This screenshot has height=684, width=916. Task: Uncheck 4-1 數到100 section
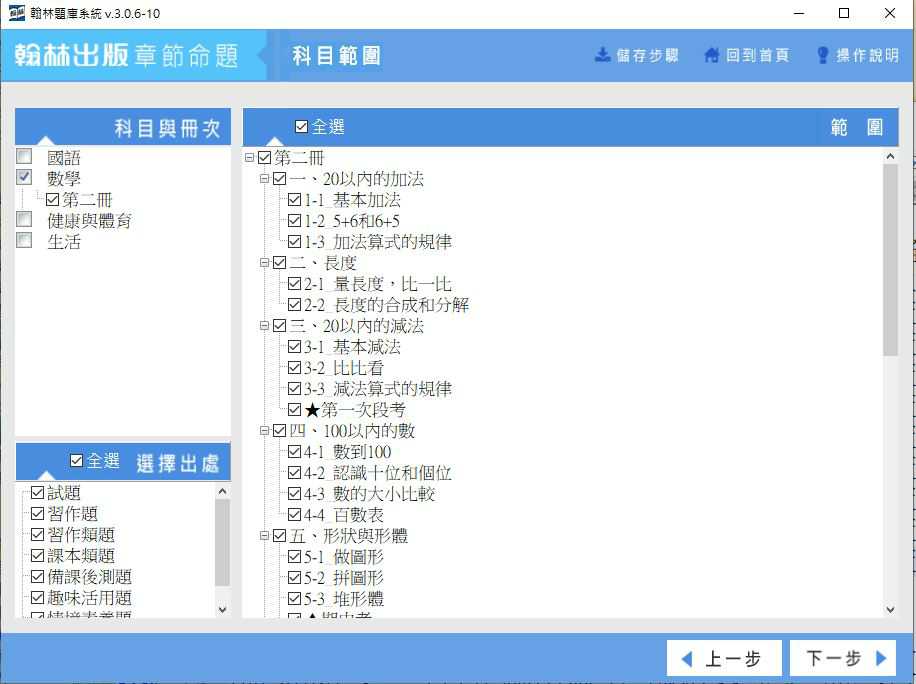click(x=294, y=452)
